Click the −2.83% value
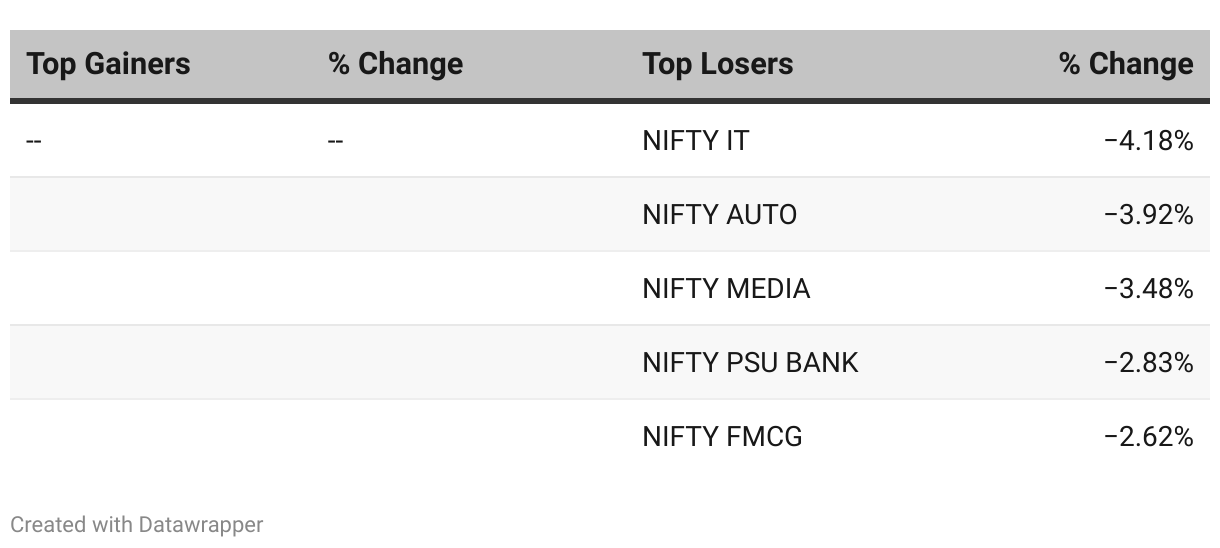Screen dimensions: 1220x548 pos(1148,362)
